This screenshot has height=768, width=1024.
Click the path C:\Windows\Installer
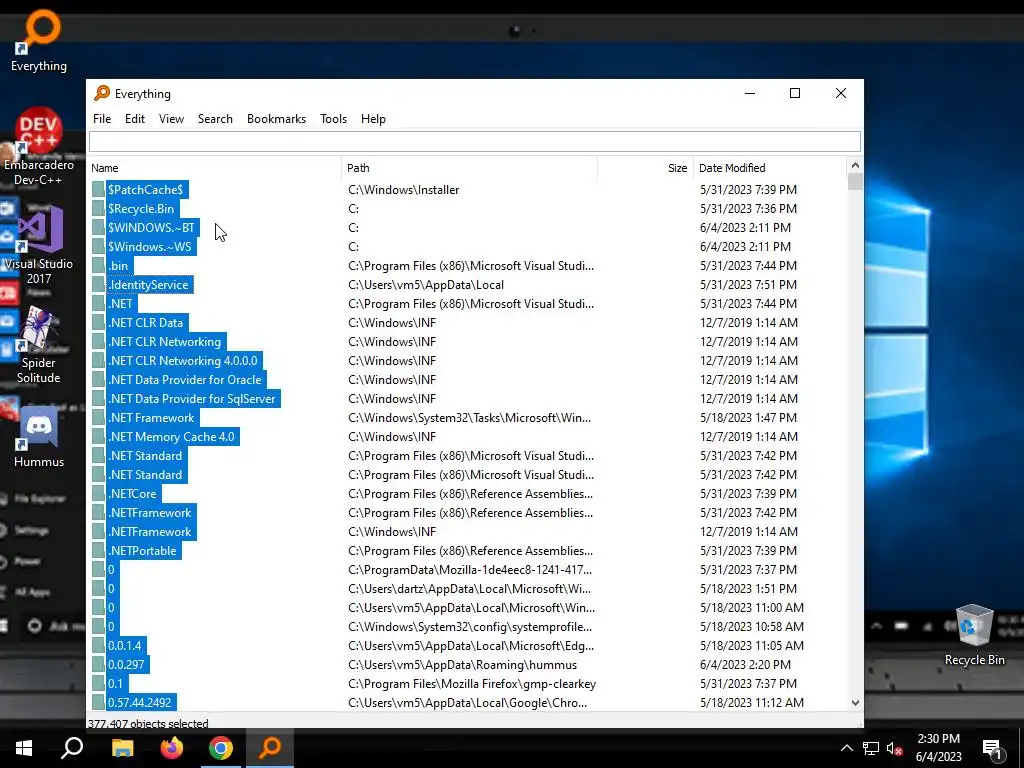point(404,190)
